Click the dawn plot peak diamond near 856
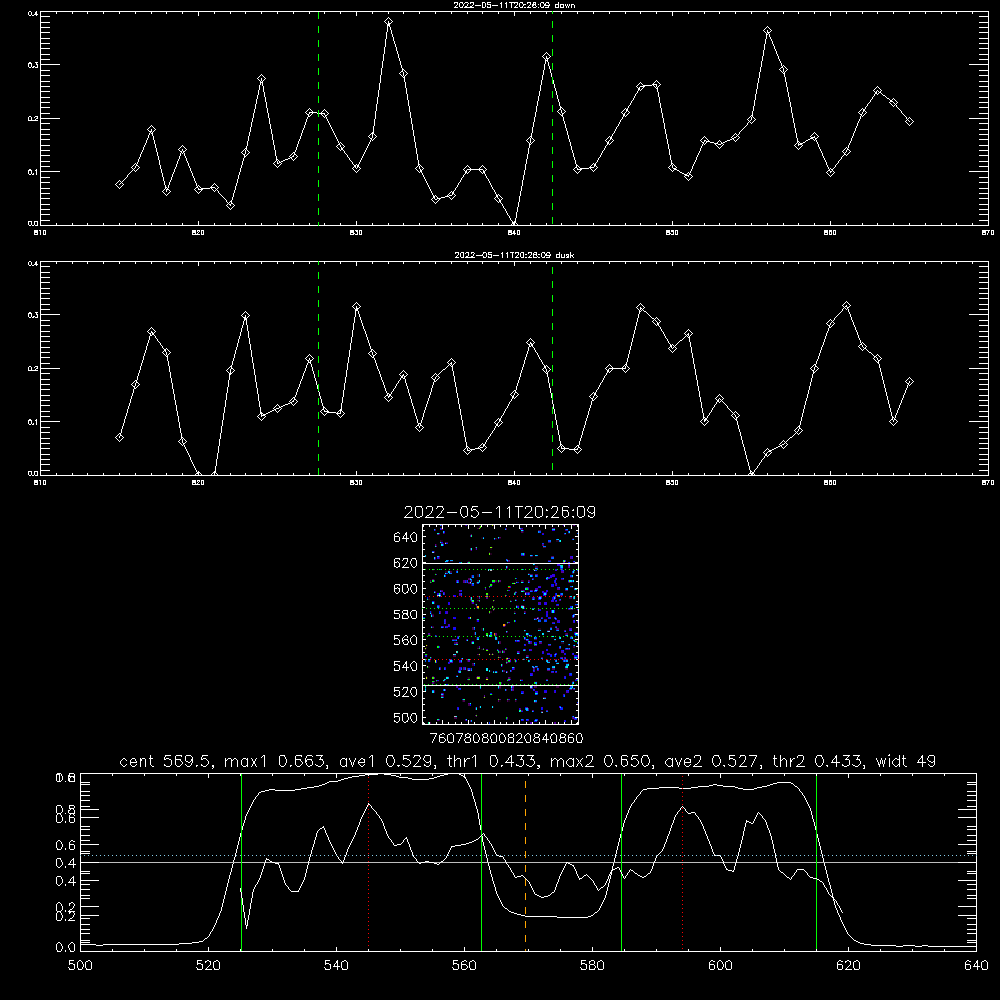 click(x=768, y=31)
